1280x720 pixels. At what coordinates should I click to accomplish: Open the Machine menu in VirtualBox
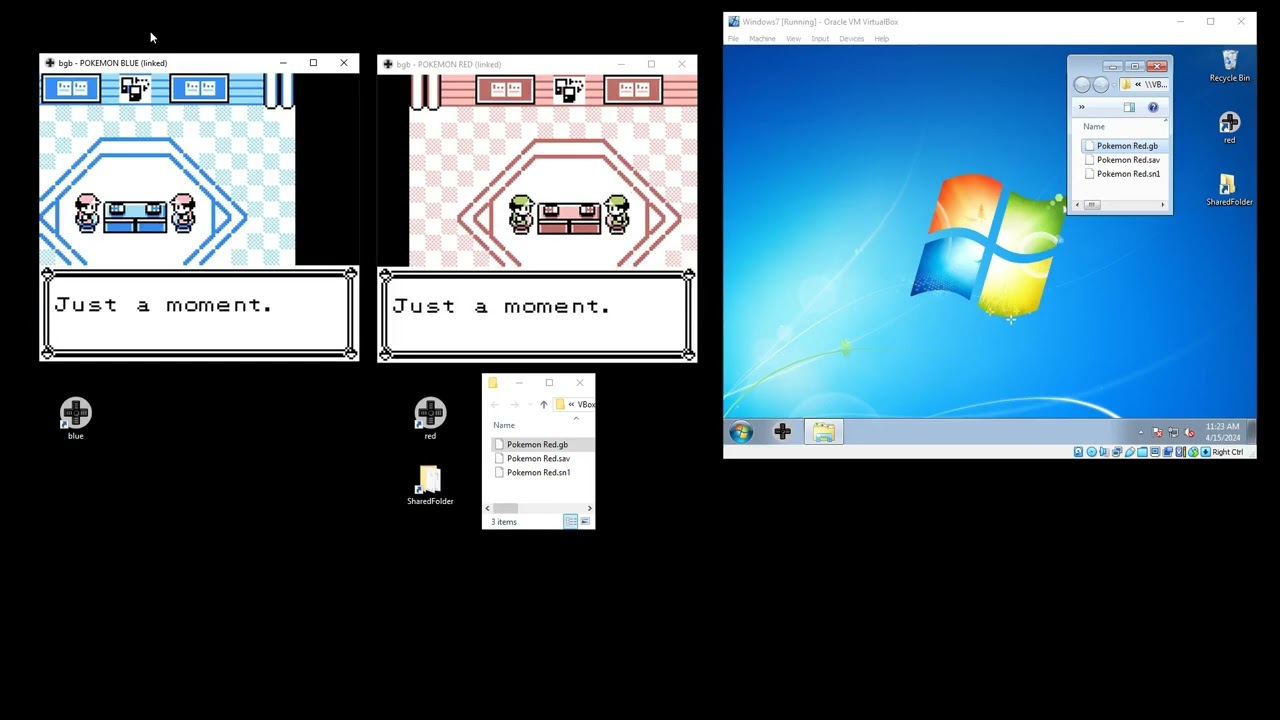762,38
